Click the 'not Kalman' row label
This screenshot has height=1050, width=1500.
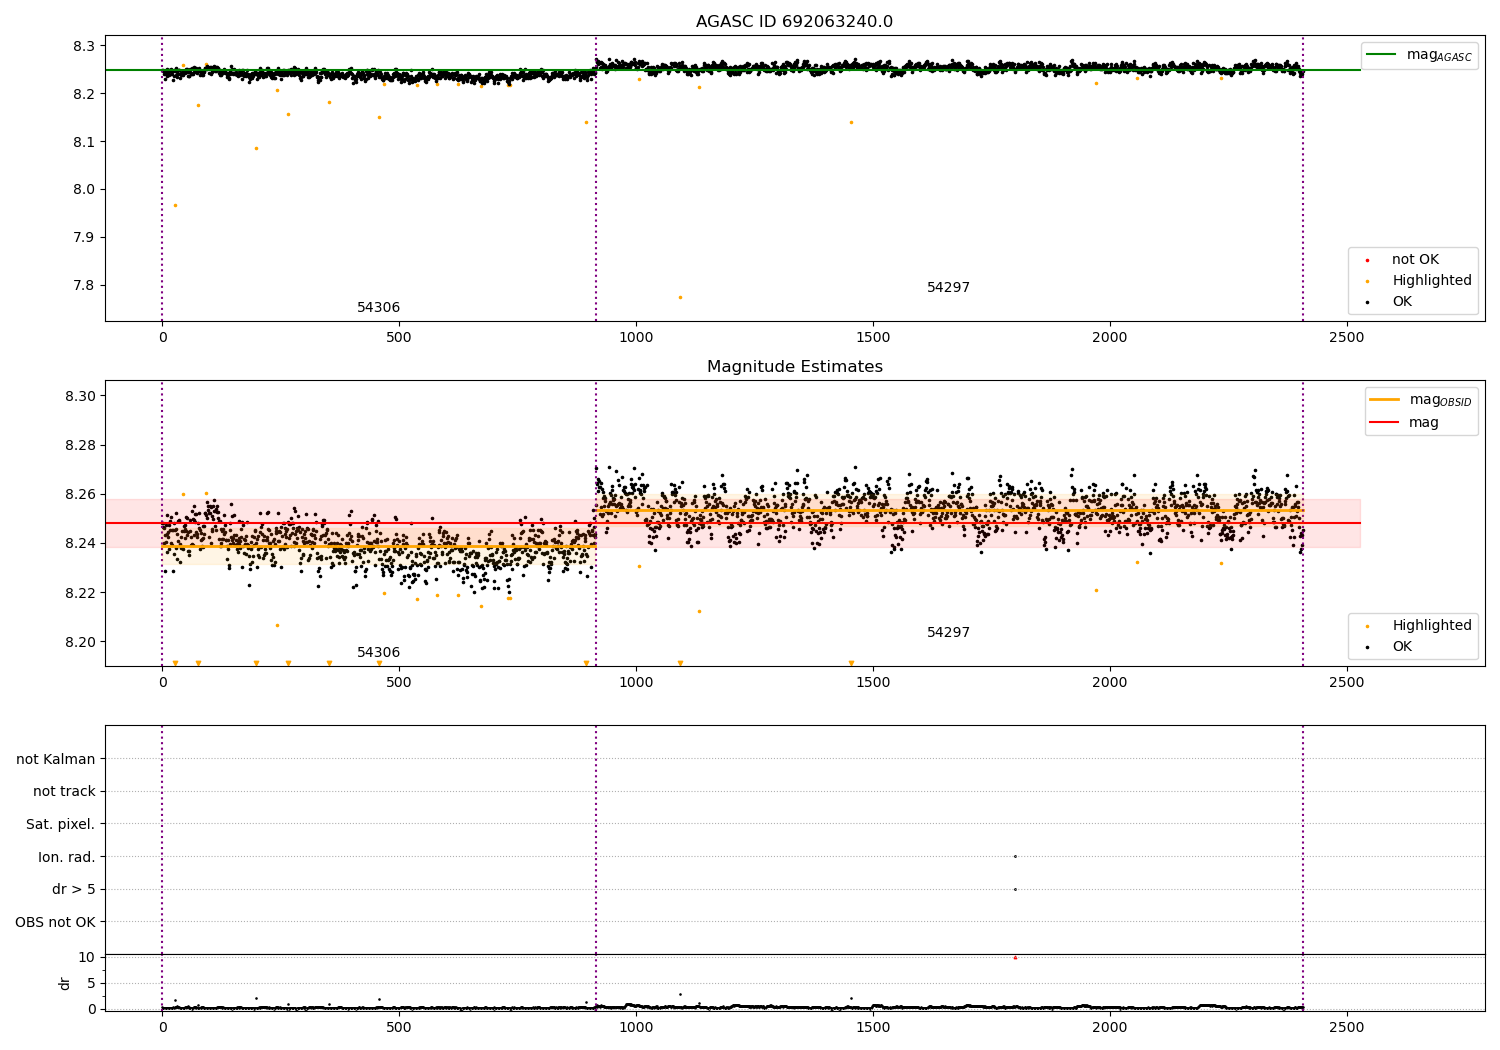click(x=56, y=760)
